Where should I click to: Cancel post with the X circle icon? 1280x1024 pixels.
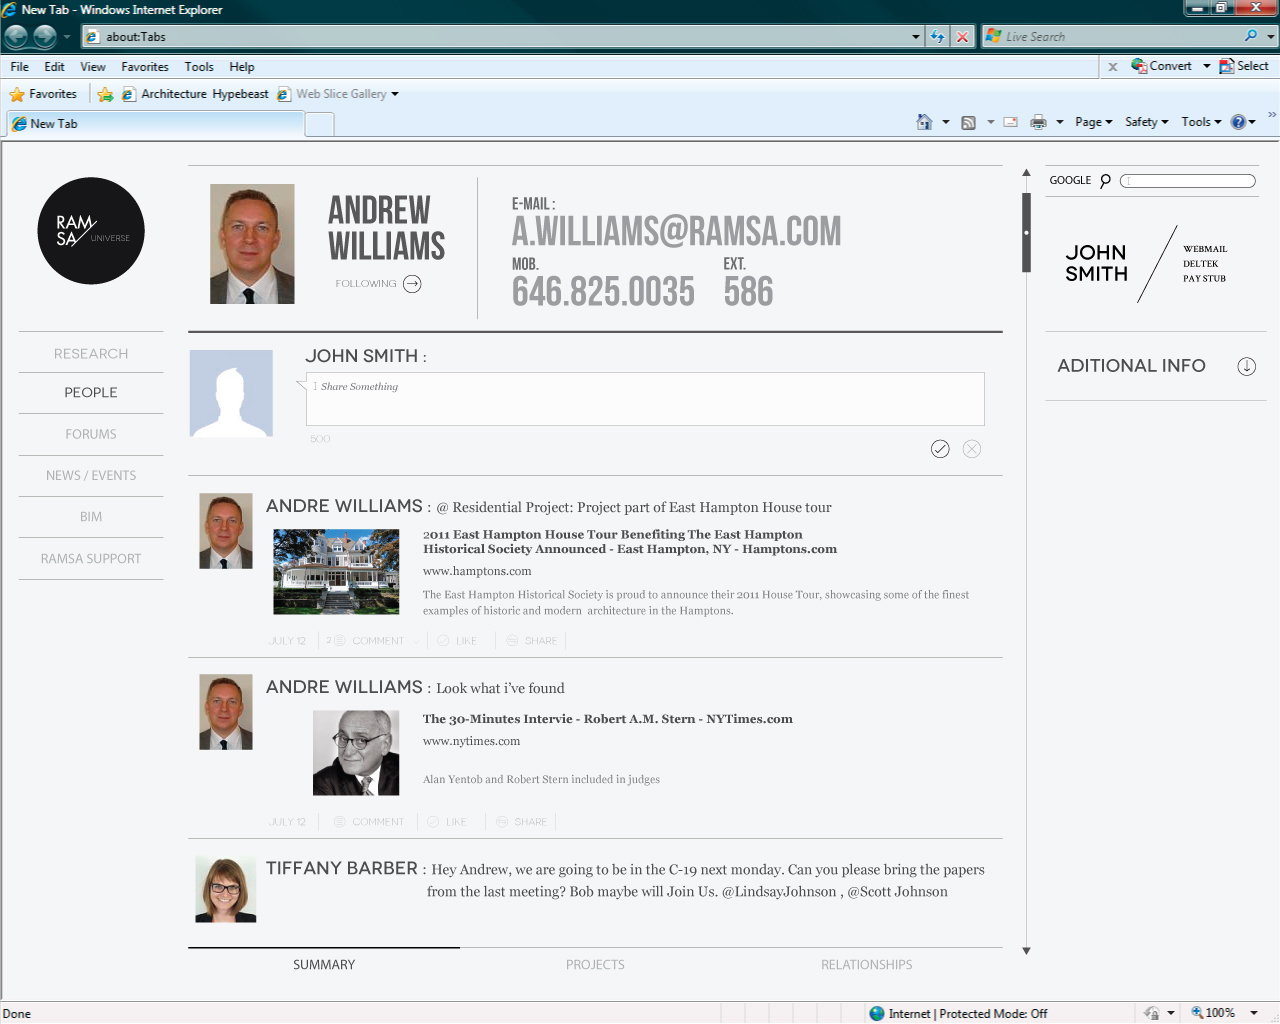point(972,449)
